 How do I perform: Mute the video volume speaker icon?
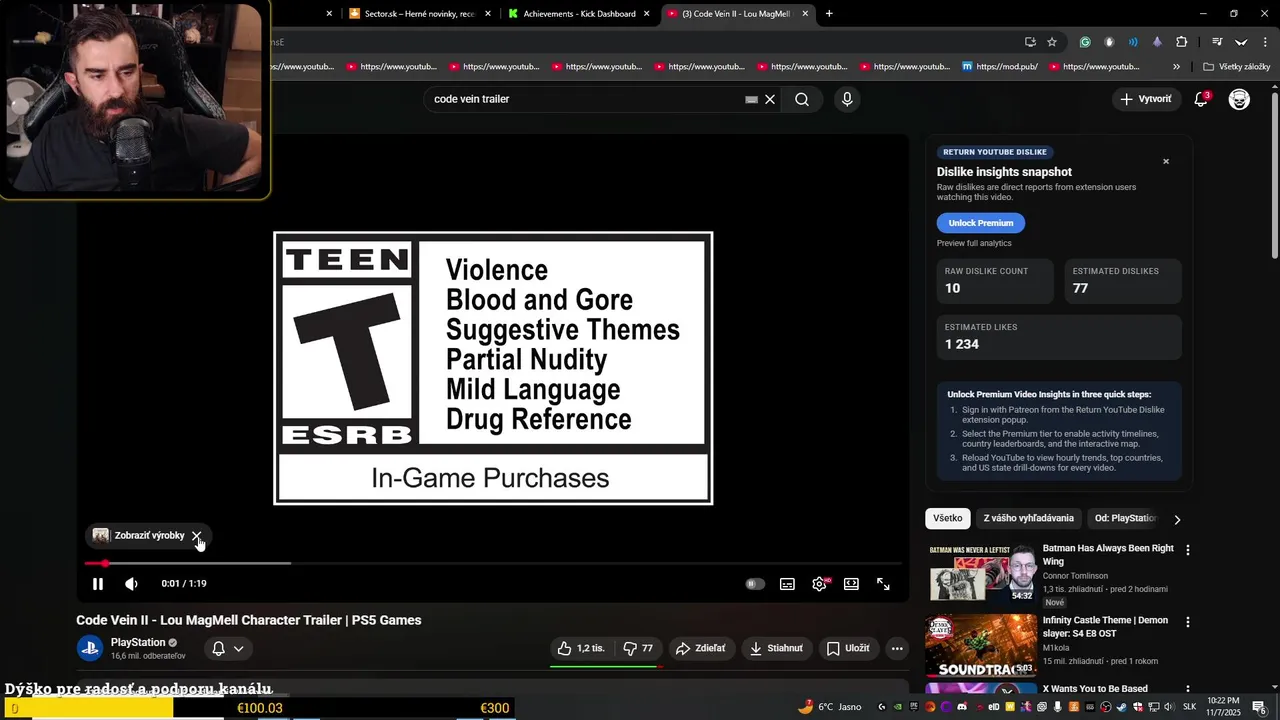point(131,584)
